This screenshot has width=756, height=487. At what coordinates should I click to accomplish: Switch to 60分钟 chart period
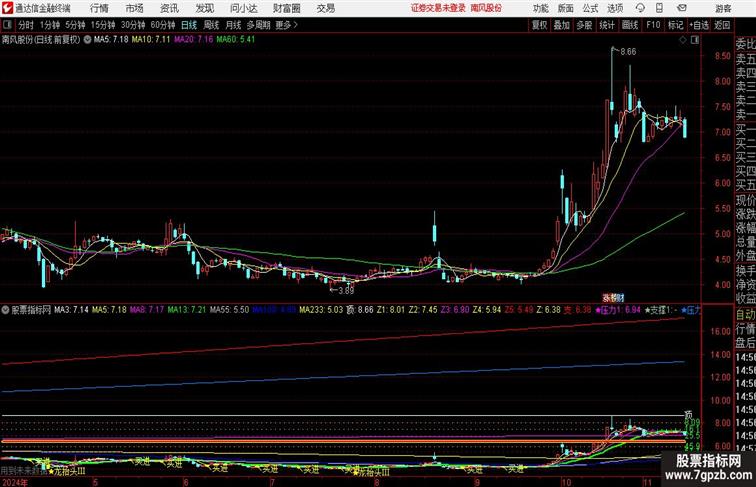(163, 25)
